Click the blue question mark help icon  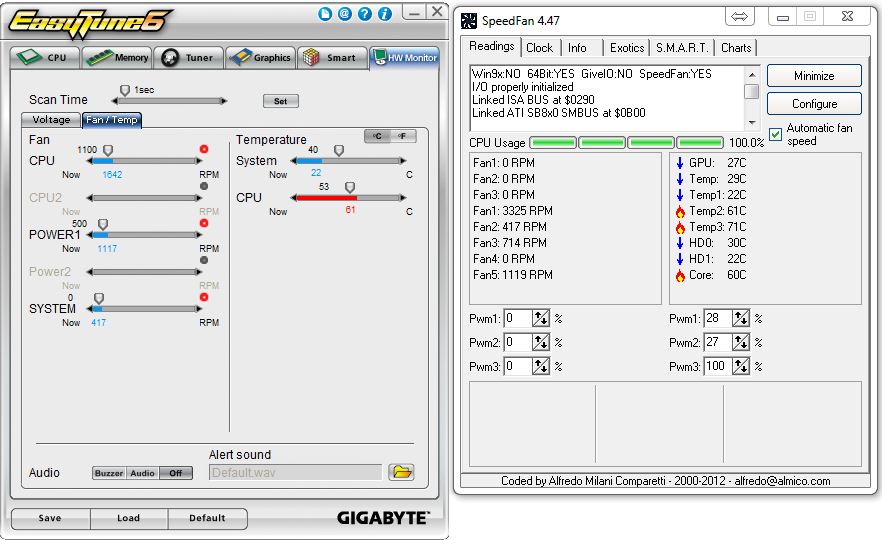(363, 14)
